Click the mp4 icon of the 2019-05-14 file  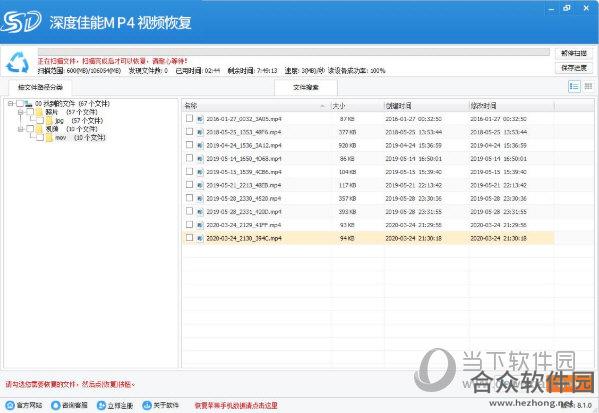pos(200,159)
